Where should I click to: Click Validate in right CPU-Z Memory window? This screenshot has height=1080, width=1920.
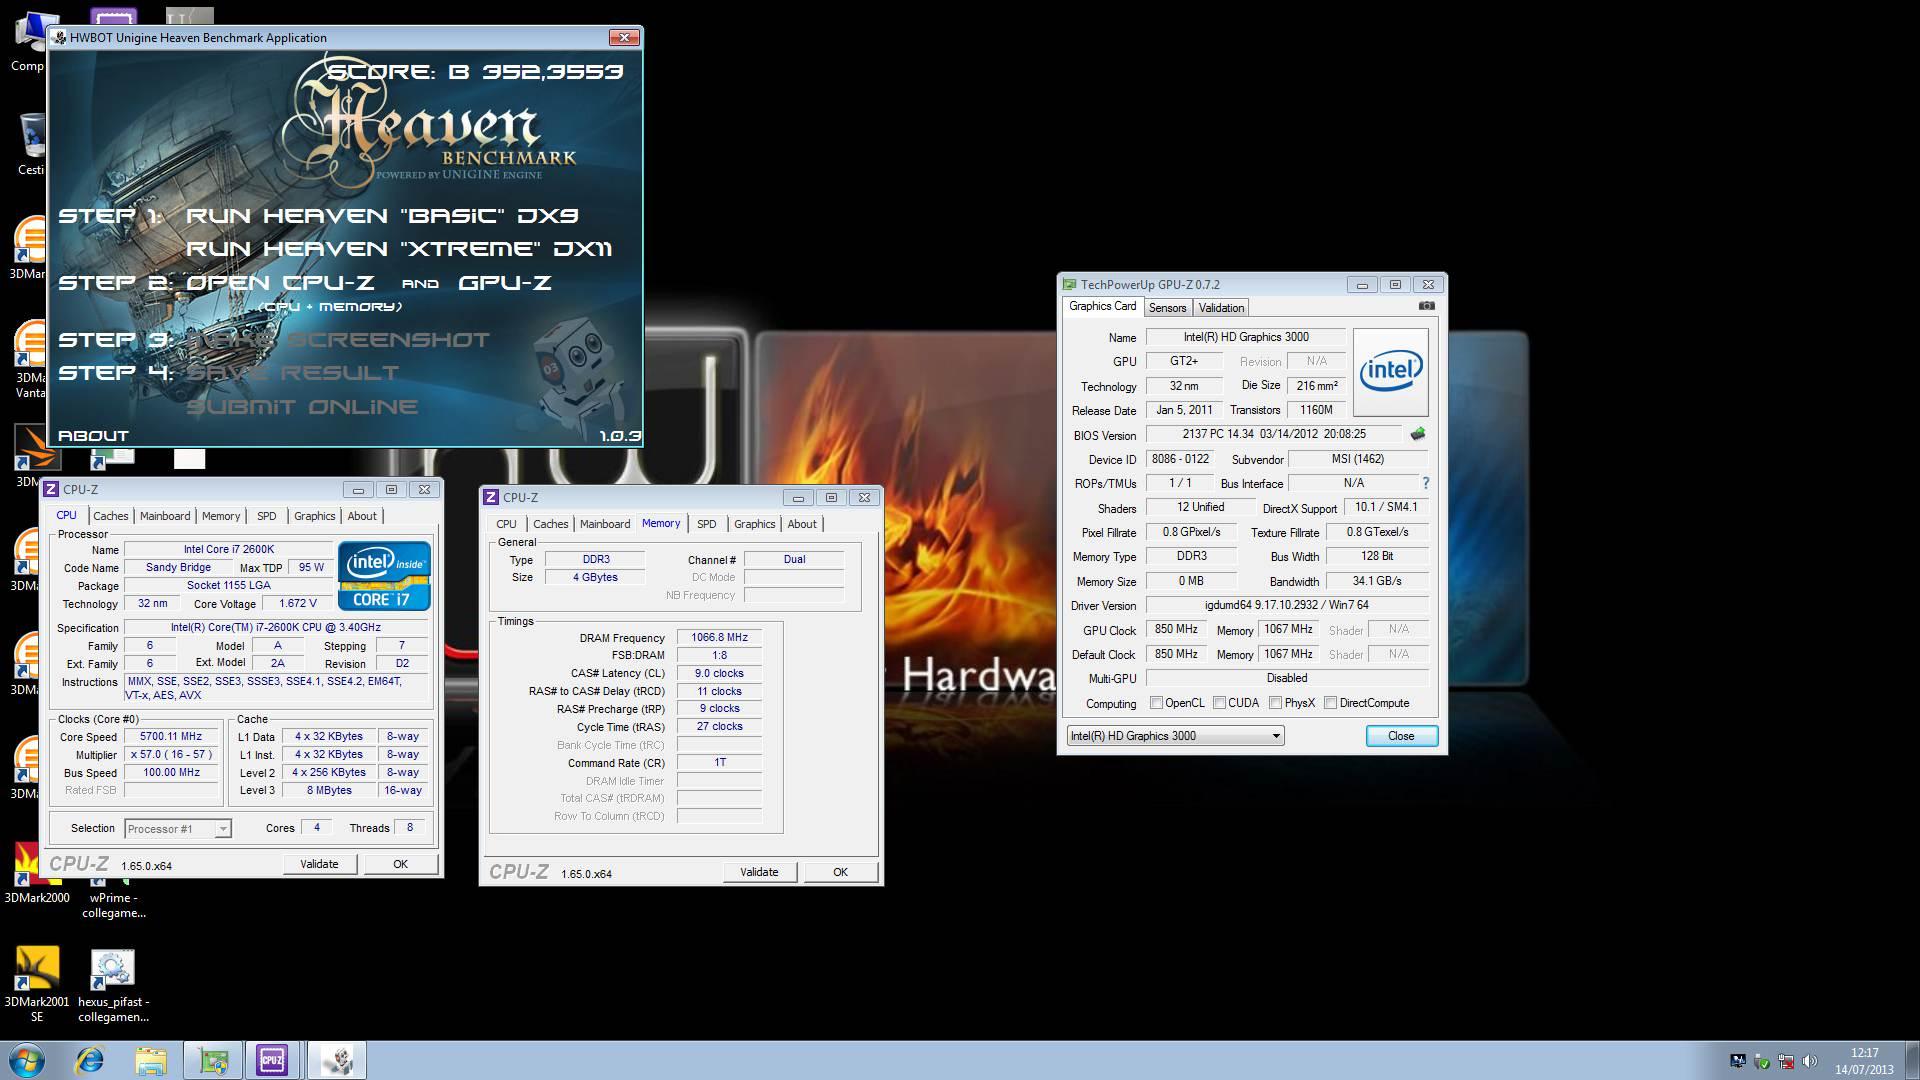(759, 872)
